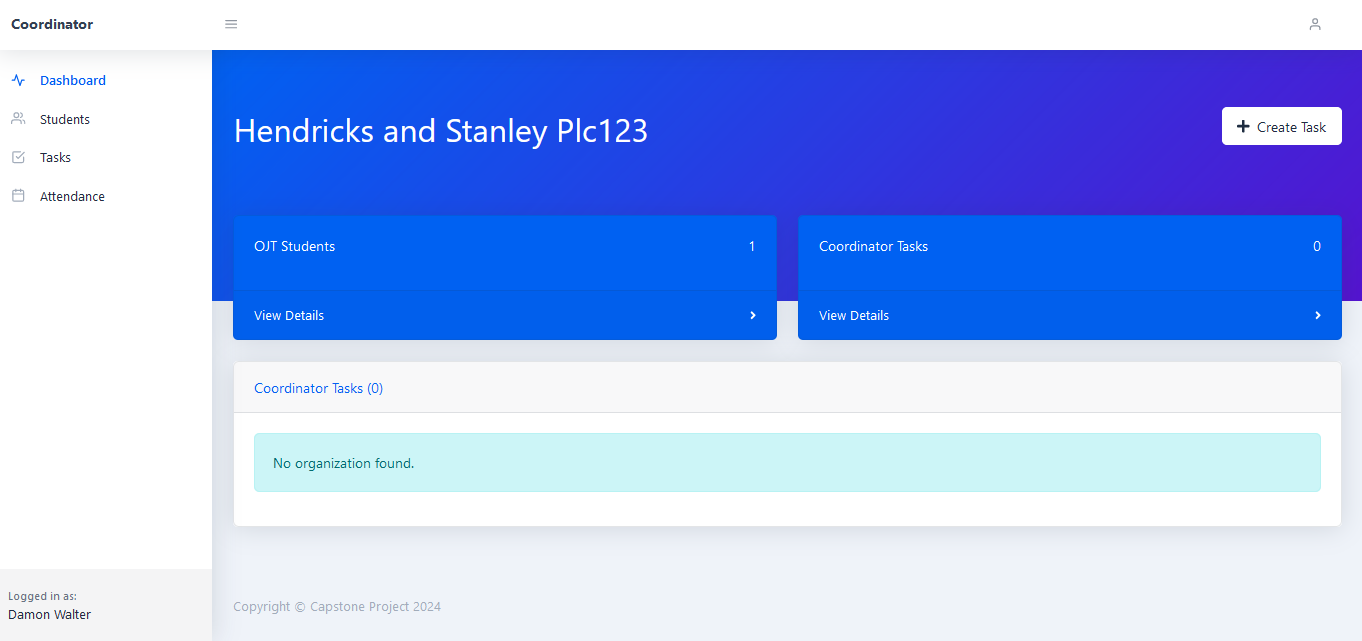Open the user profile icon
Viewport: 1362px width, 641px height.
(1315, 24)
